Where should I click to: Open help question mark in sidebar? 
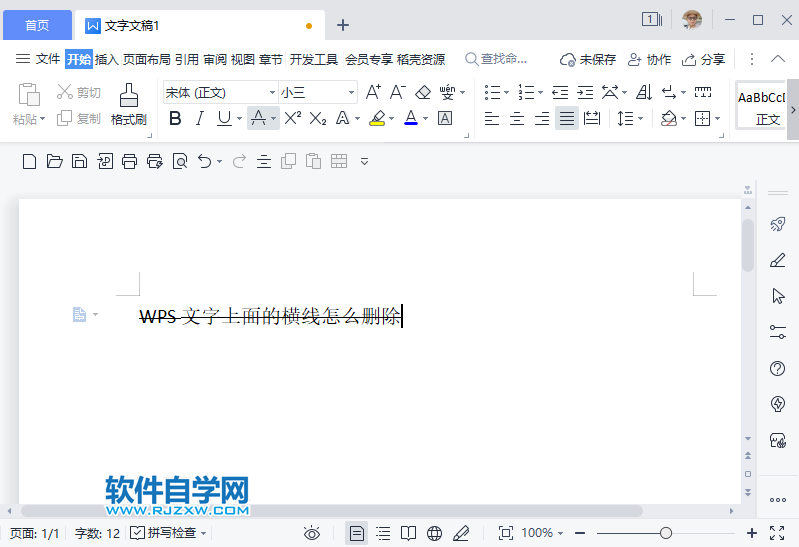click(x=778, y=368)
